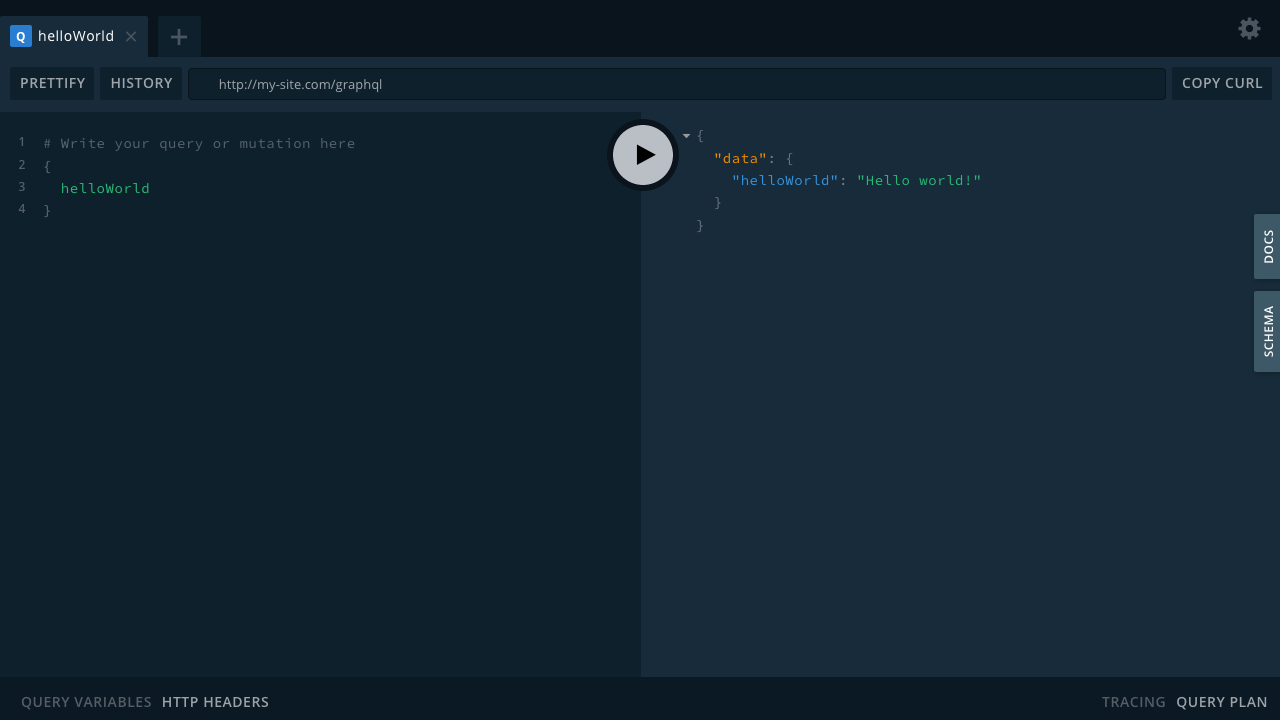This screenshot has height=720, width=1280.
Task: Collapse the response JSON root arrow
Action: (x=686, y=136)
